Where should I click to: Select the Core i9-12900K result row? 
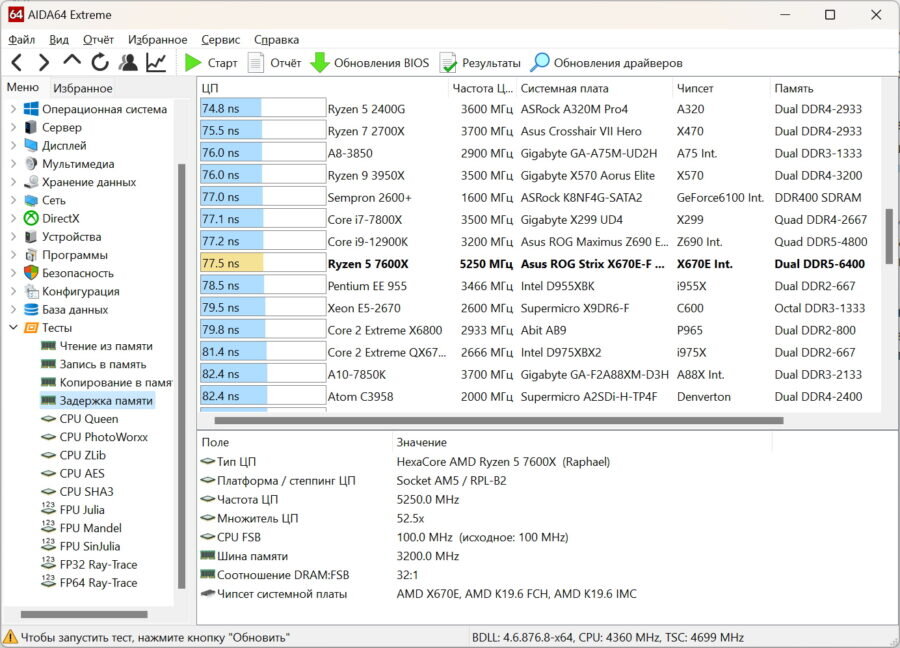coord(538,242)
